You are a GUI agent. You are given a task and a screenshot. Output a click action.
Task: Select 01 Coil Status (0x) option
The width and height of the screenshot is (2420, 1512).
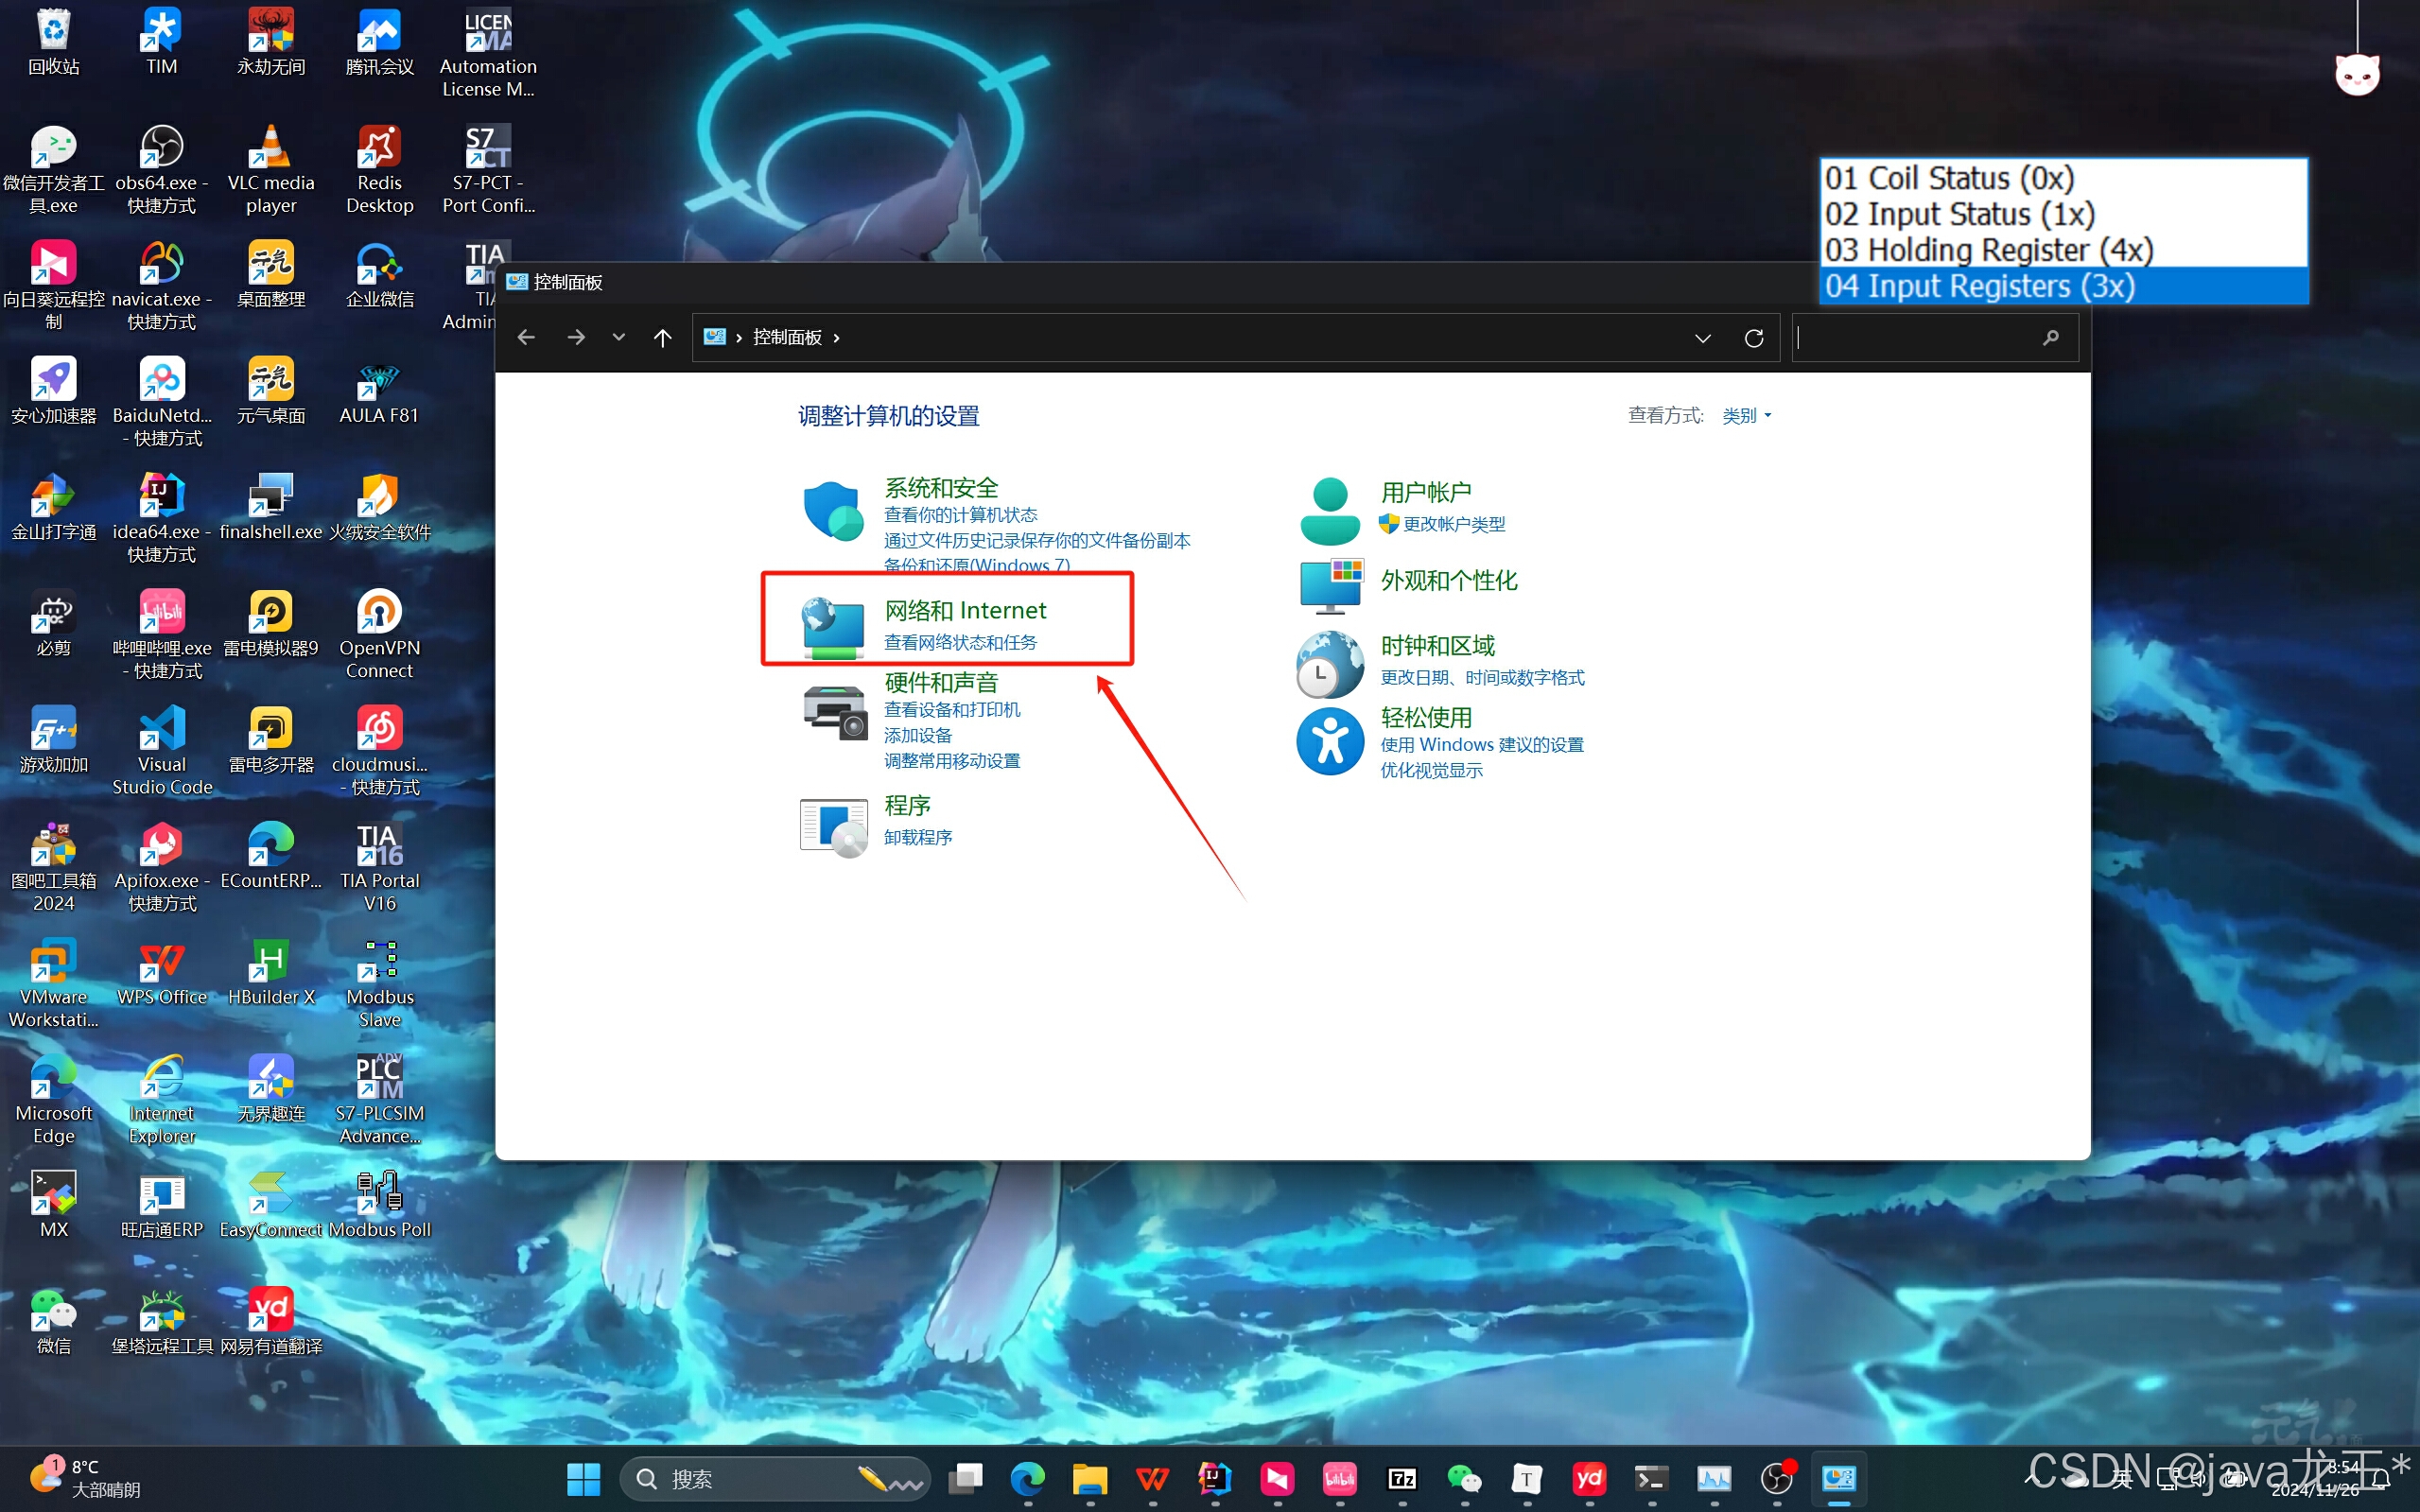(x=1950, y=178)
